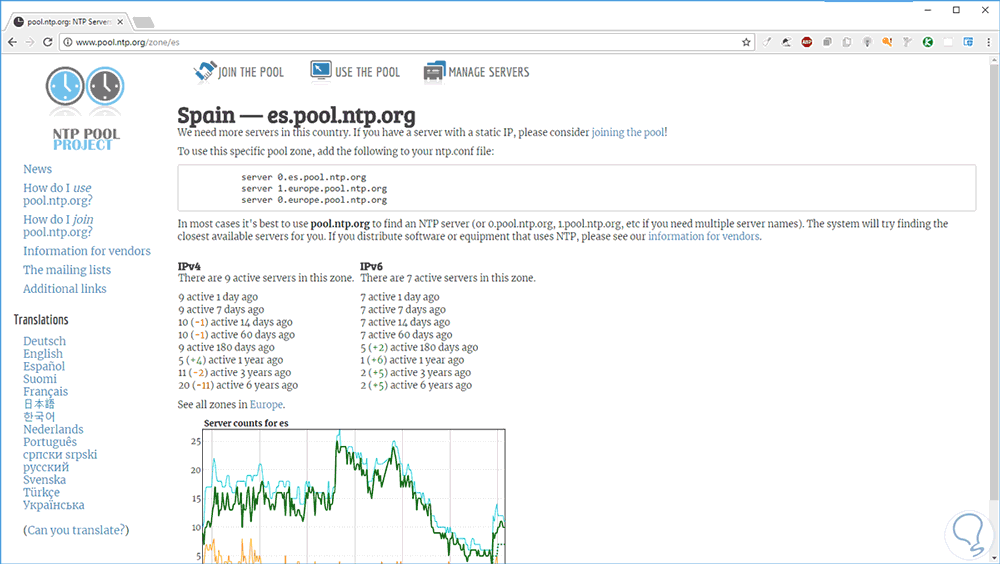Click the Server counts for es graph
Screen dimensions: 1000x564
(348, 491)
